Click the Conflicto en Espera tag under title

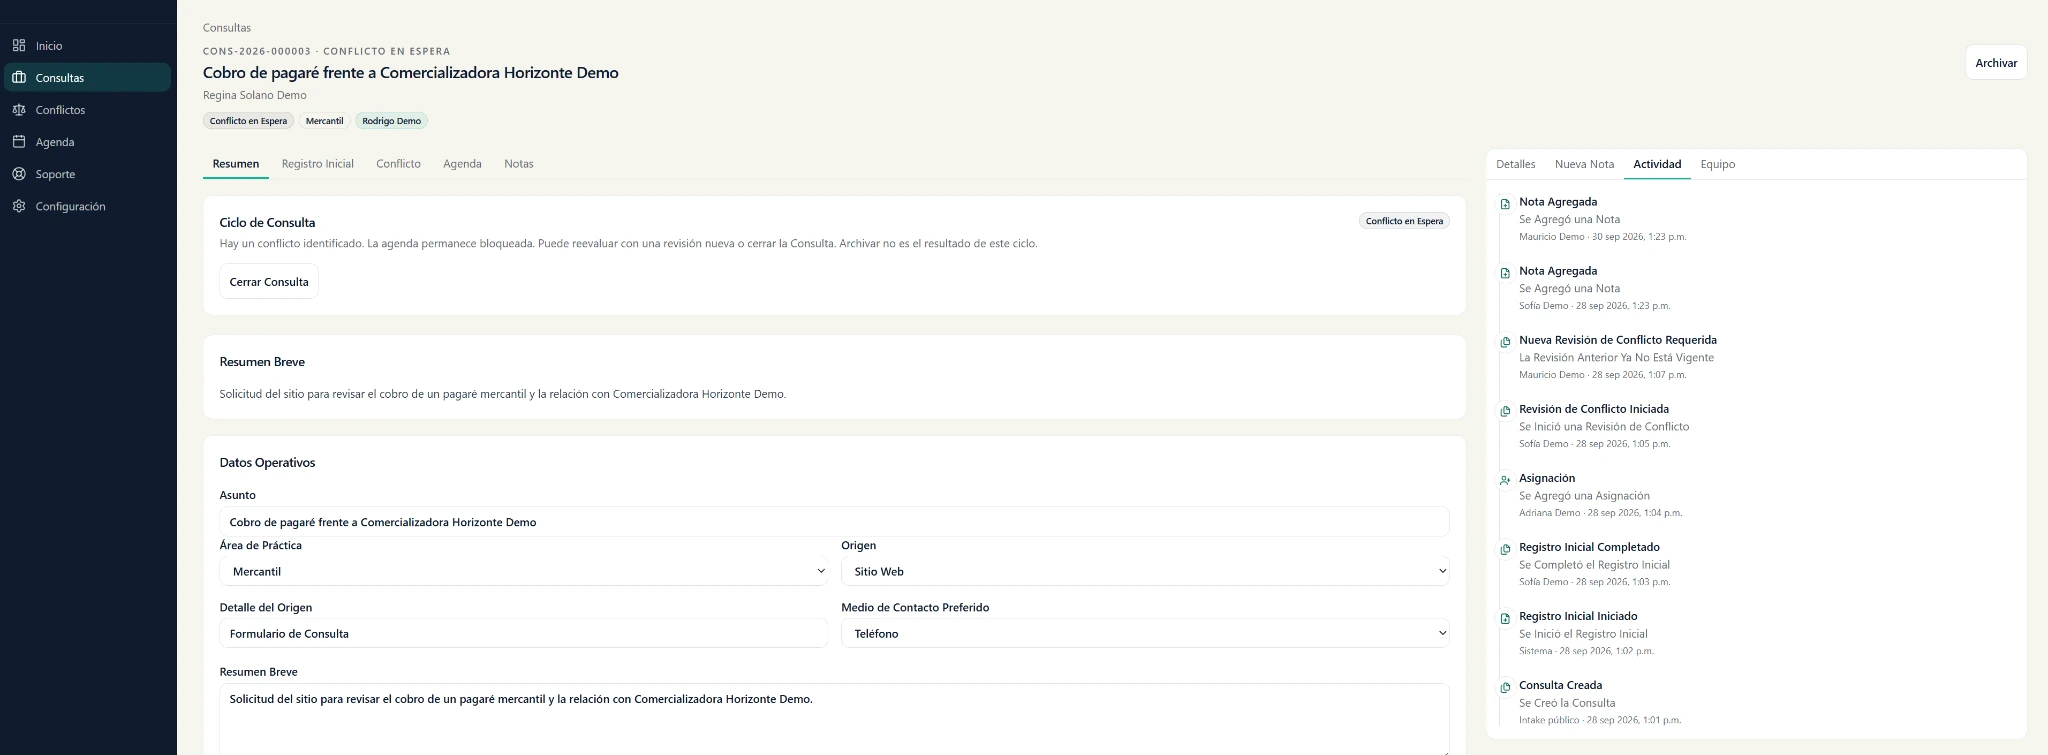tap(248, 121)
